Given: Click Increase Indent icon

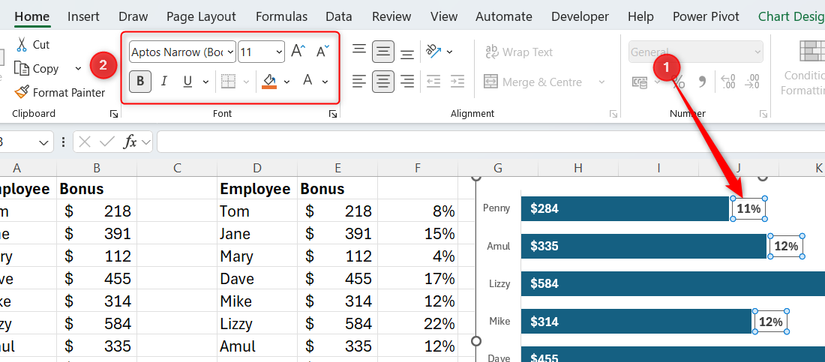Looking at the screenshot, I should point(457,81).
